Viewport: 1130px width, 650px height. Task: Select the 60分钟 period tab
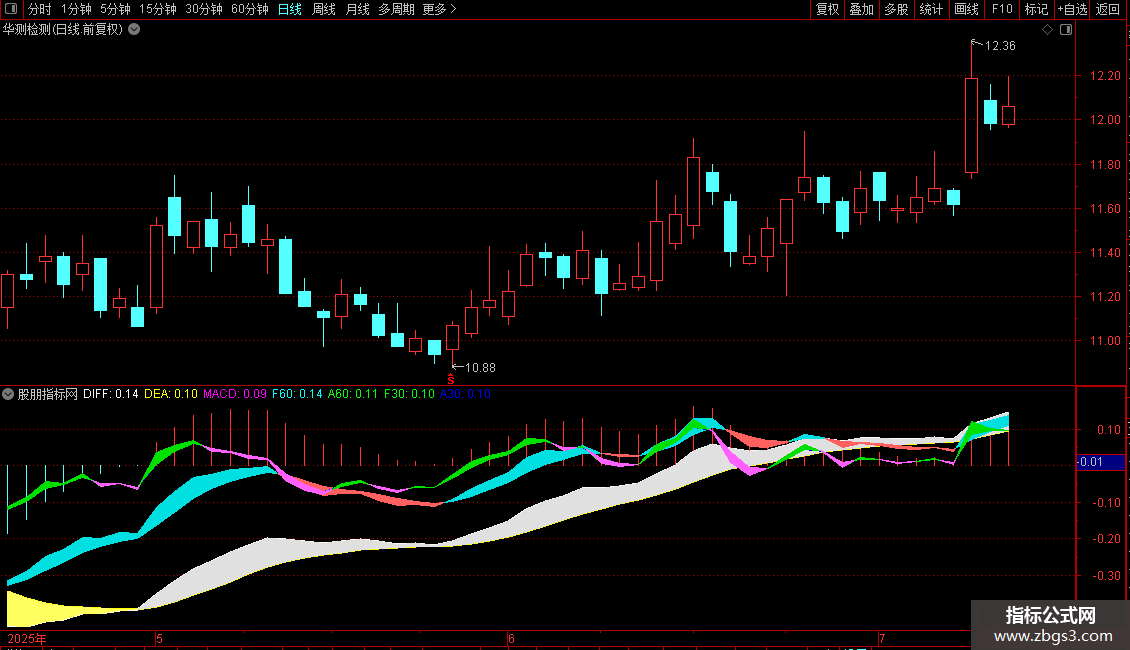pyautogui.click(x=250, y=9)
